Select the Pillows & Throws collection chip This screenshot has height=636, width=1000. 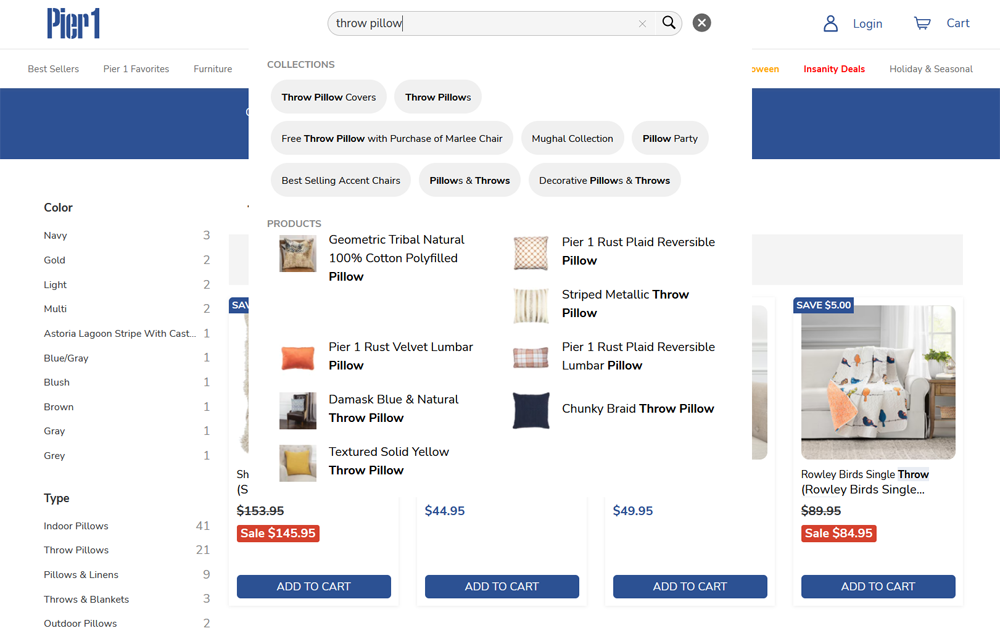tap(469, 181)
